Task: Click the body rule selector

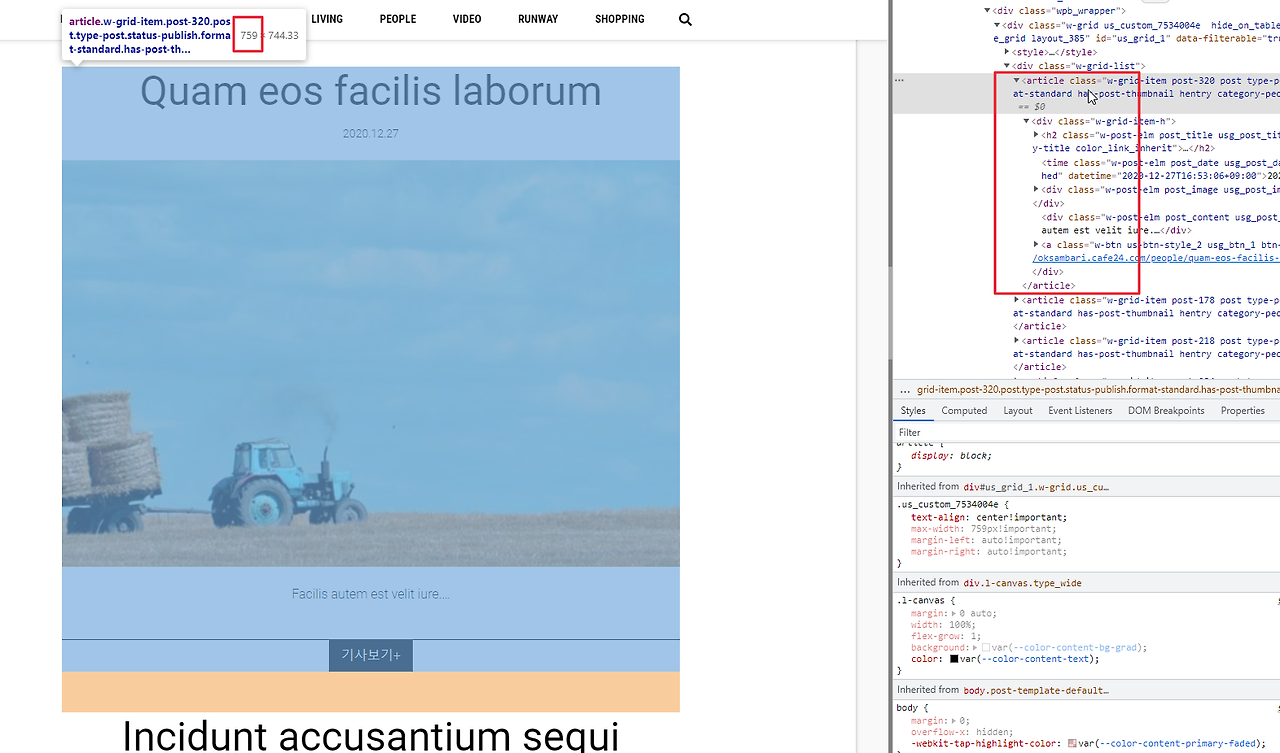Action: pos(907,708)
